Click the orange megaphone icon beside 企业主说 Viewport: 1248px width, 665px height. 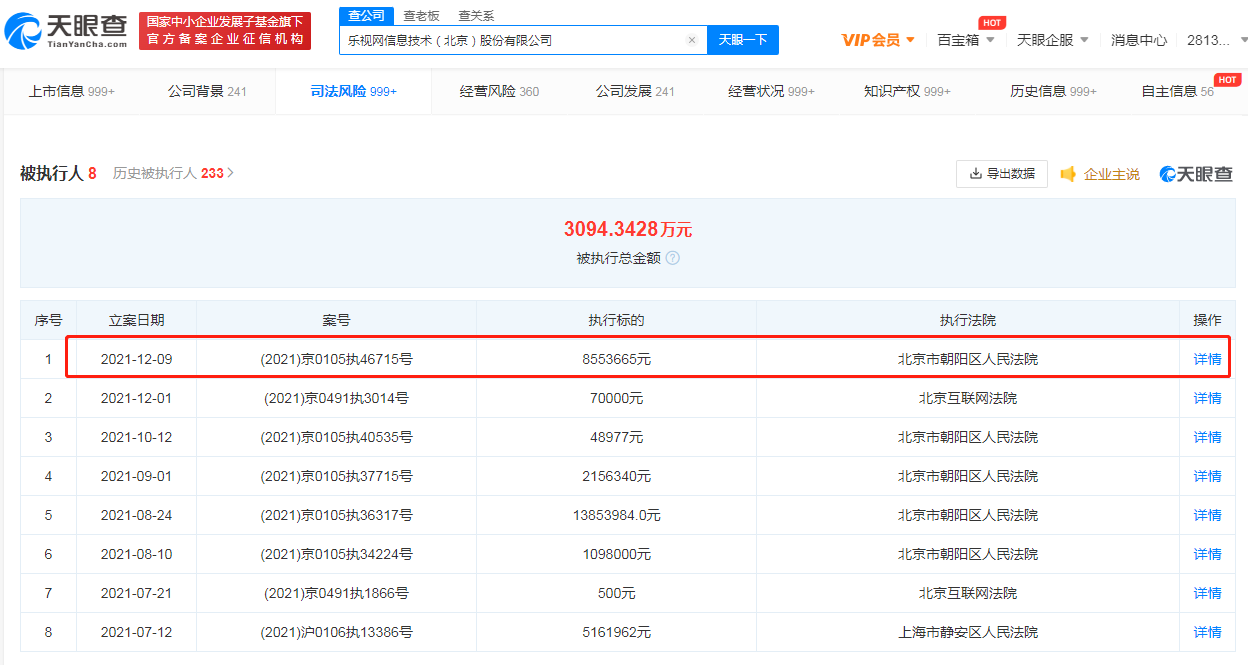[1068, 173]
